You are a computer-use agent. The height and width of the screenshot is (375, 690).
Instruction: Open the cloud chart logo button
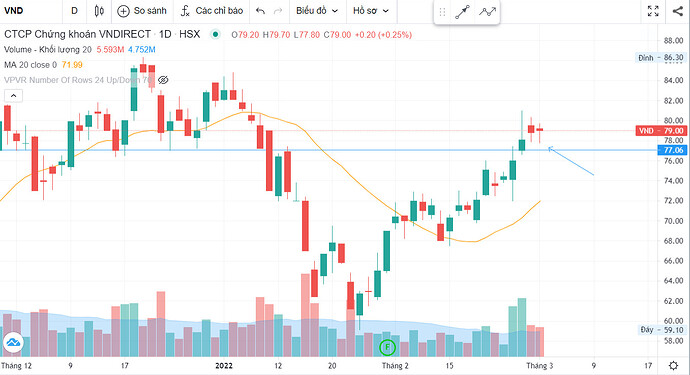point(13,342)
